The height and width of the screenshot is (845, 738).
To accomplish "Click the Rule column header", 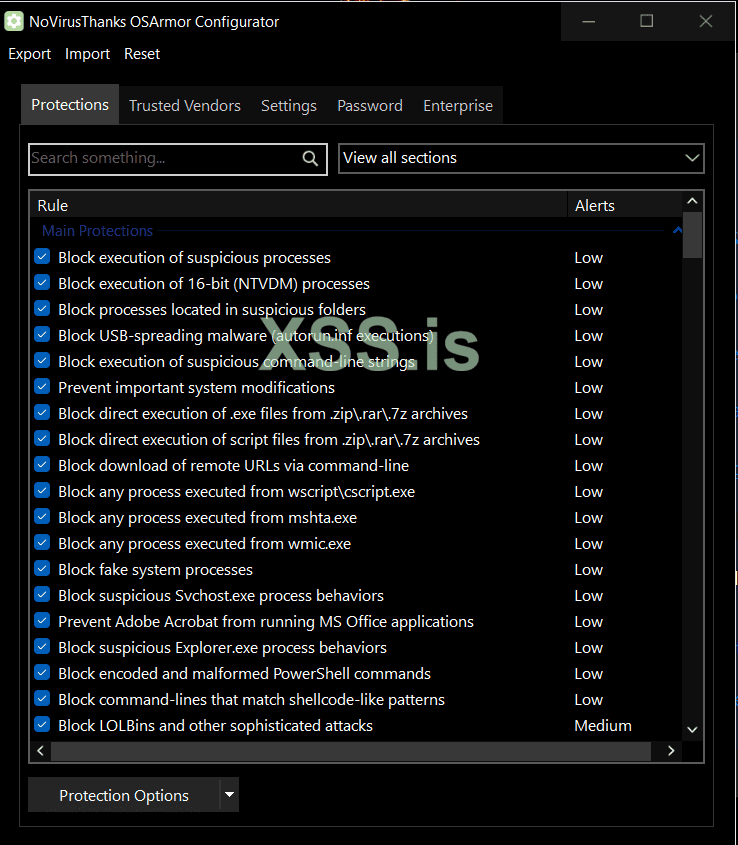I will [299, 205].
